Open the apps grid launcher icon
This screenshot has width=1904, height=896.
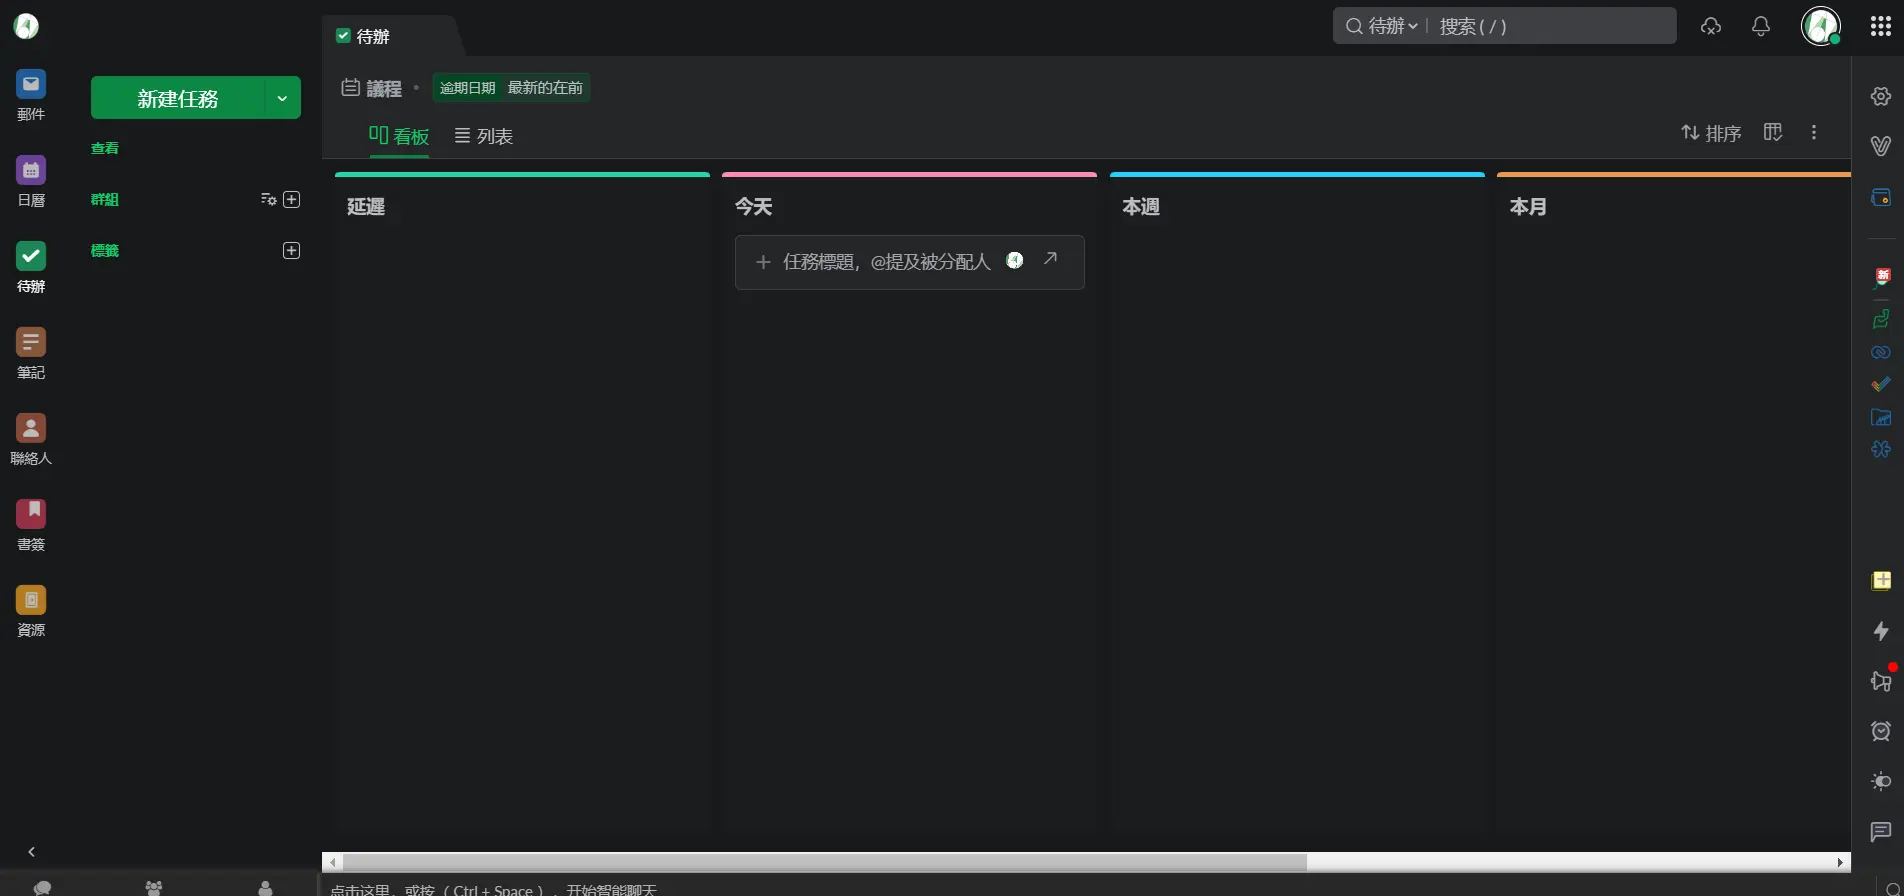(x=1880, y=27)
